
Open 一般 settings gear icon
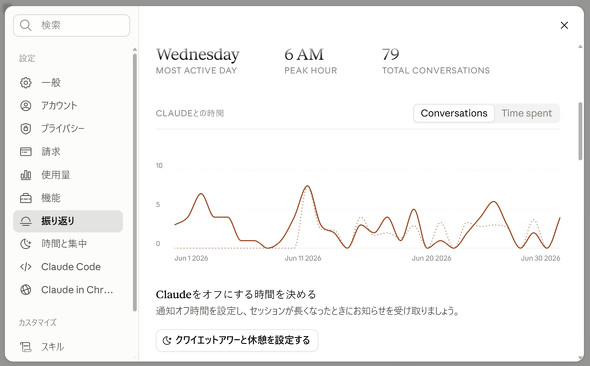[26, 82]
